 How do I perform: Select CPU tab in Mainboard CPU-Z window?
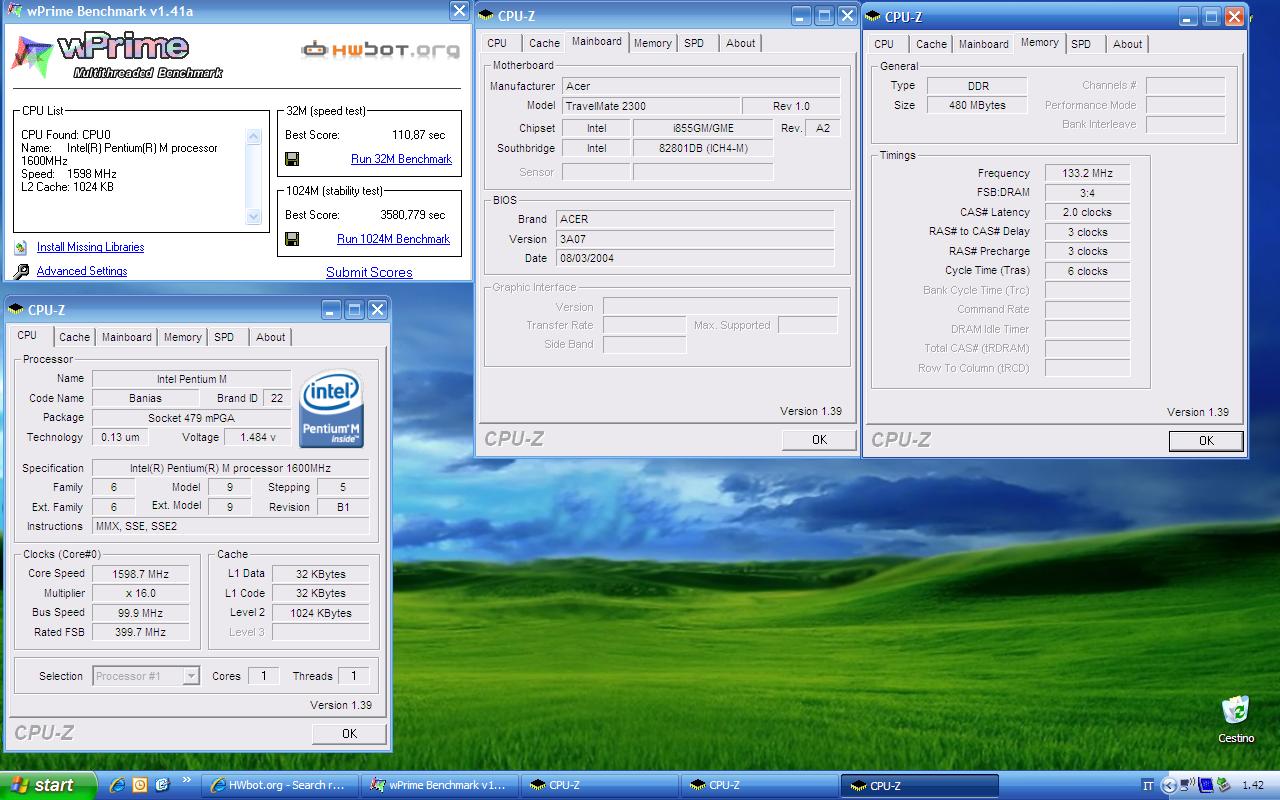point(497,43)
